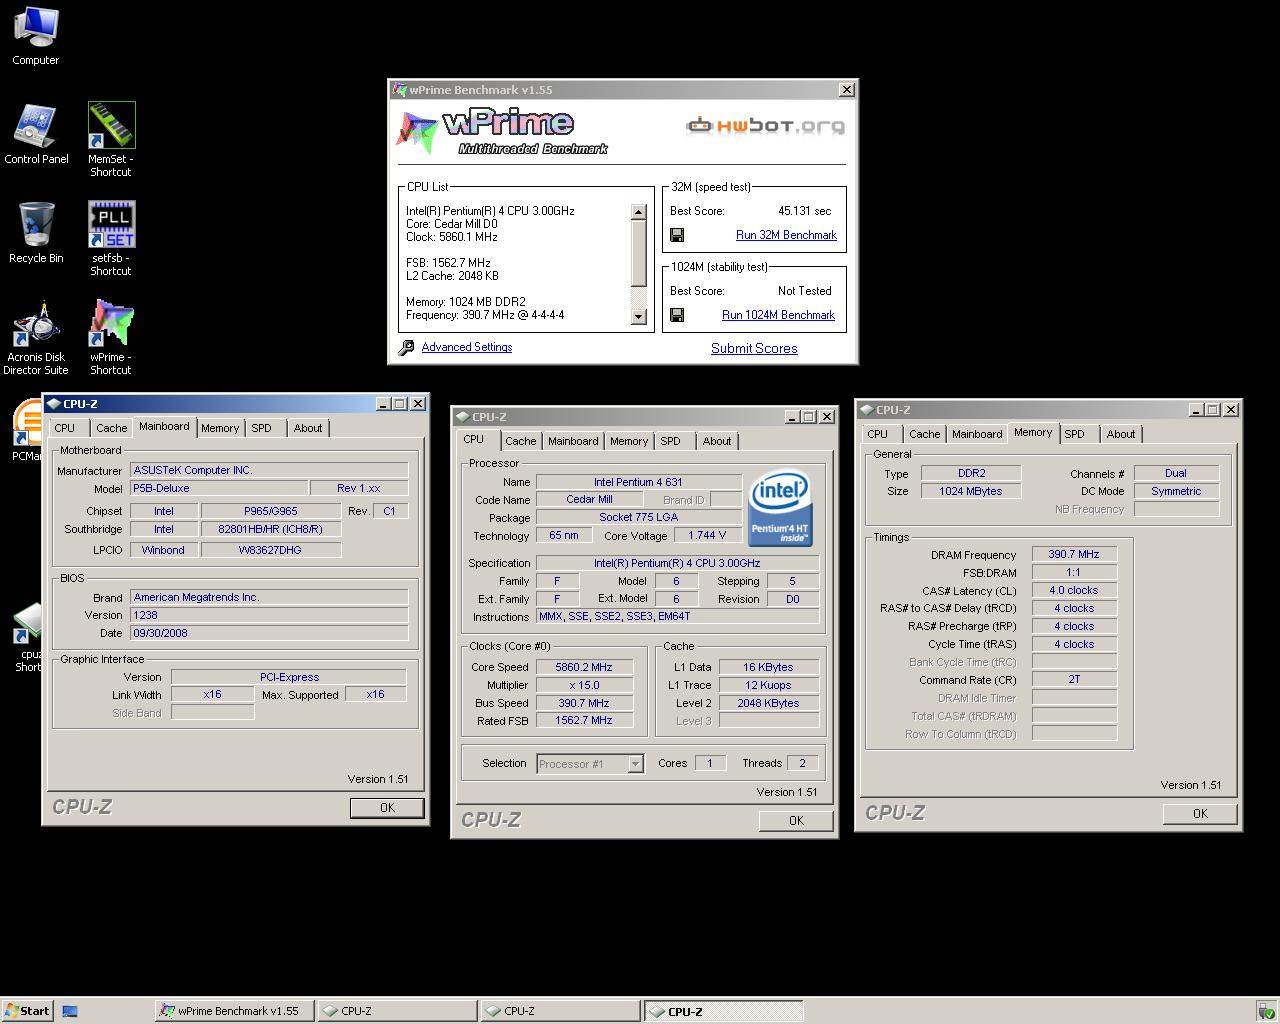
Task: Run the 32M Benchmark
Action: pyautogui.click(x=786, y=235)
